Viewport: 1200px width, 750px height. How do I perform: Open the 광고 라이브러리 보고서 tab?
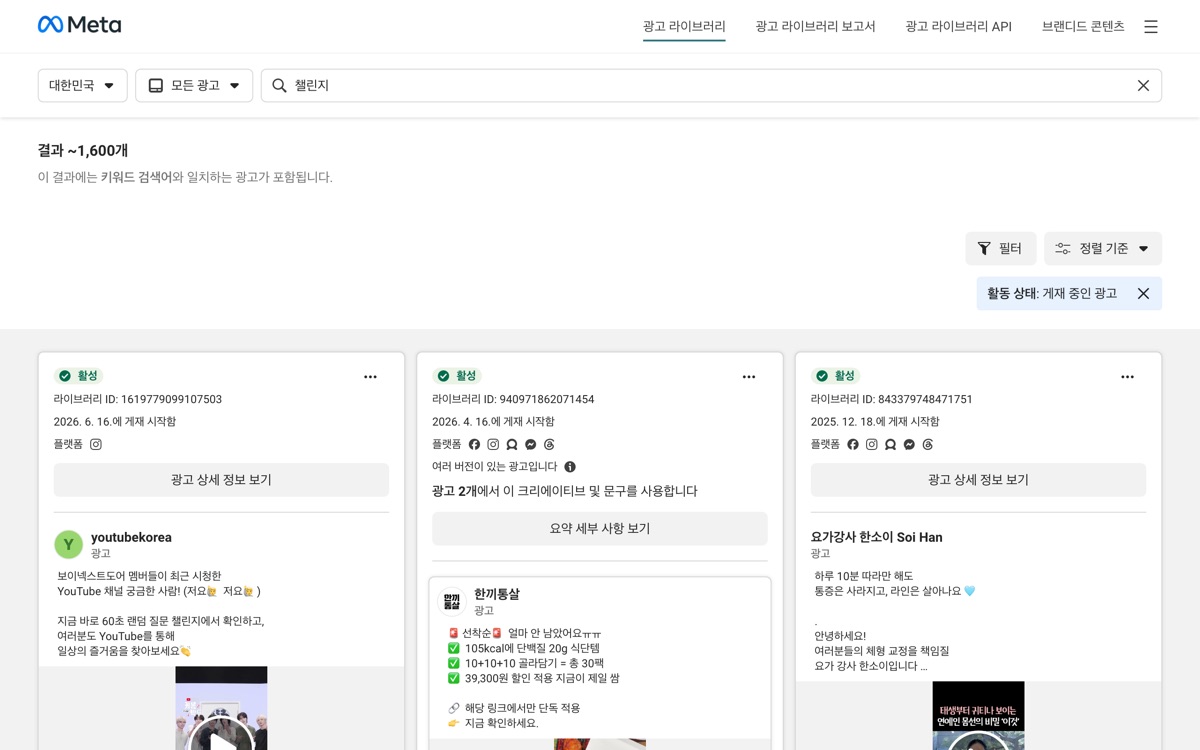pyautogui.click(x=815, y=26)
